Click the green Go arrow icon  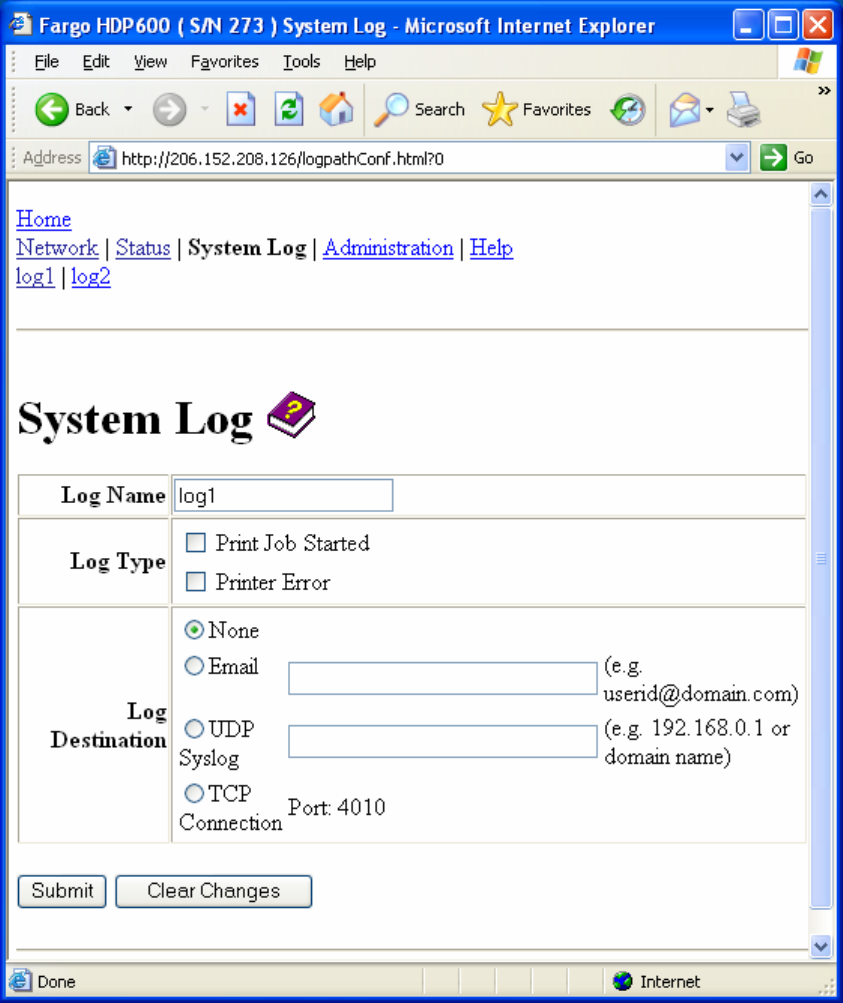click(x=773, y=157)
